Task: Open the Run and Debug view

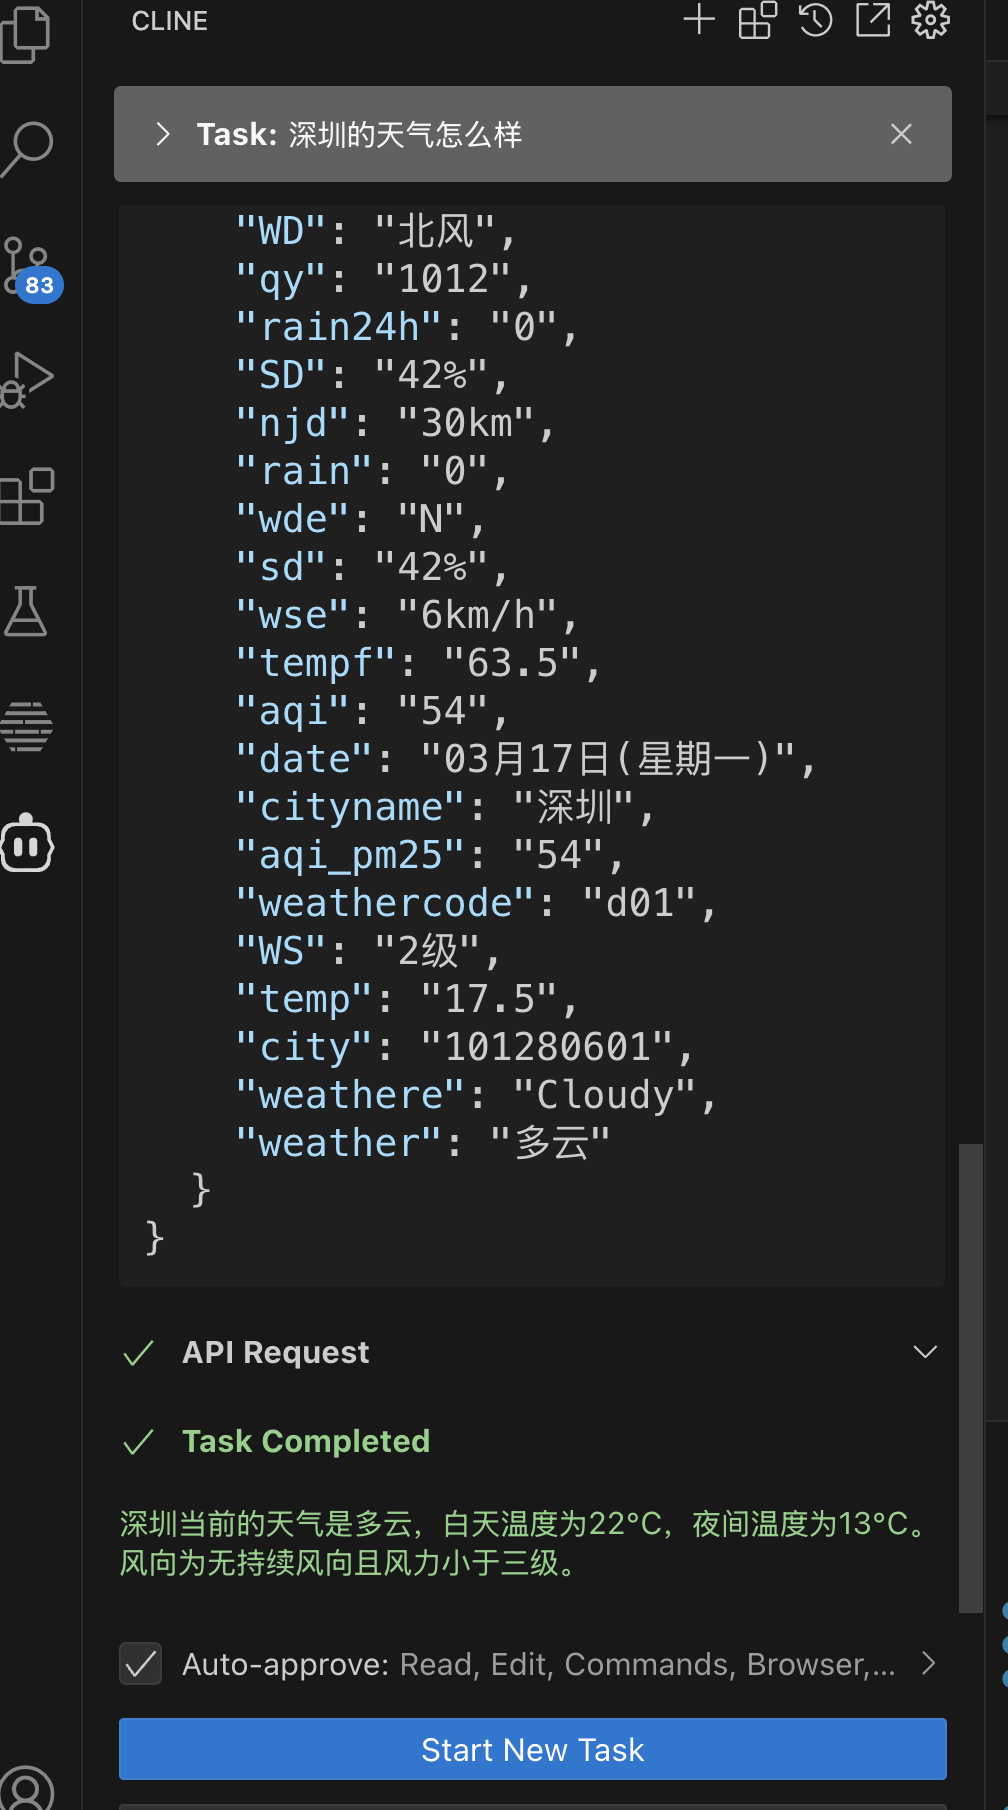Action: coord(27,380)
